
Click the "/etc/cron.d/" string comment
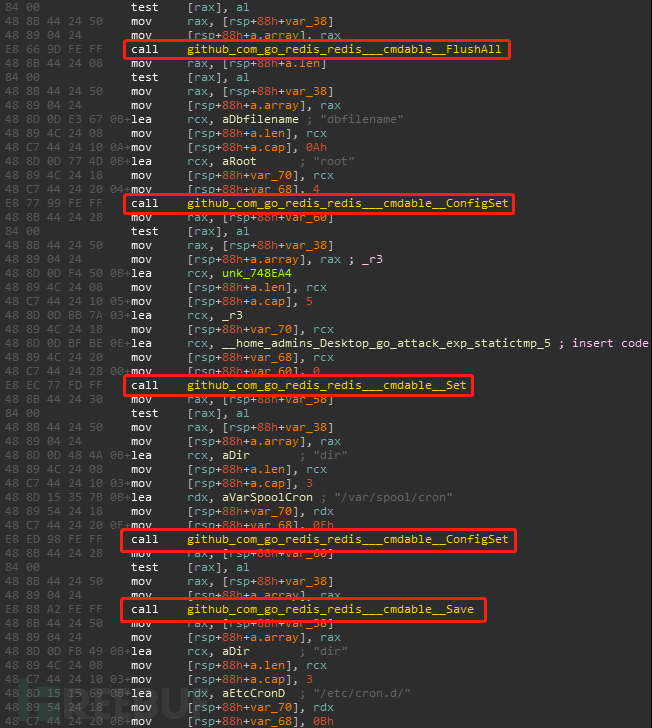pyautogui.click(x=362, y=693)
